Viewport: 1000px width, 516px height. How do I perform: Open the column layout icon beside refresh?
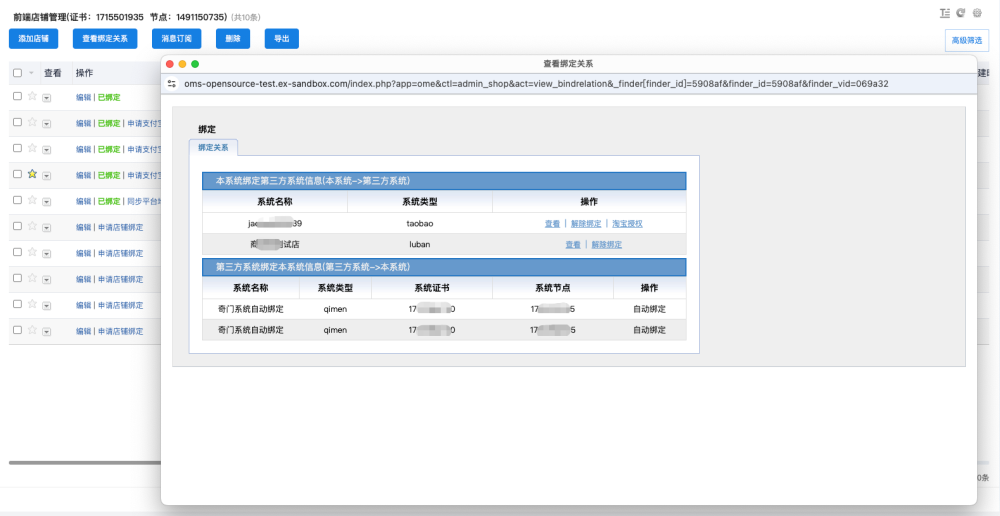click(x=945, y=13)
